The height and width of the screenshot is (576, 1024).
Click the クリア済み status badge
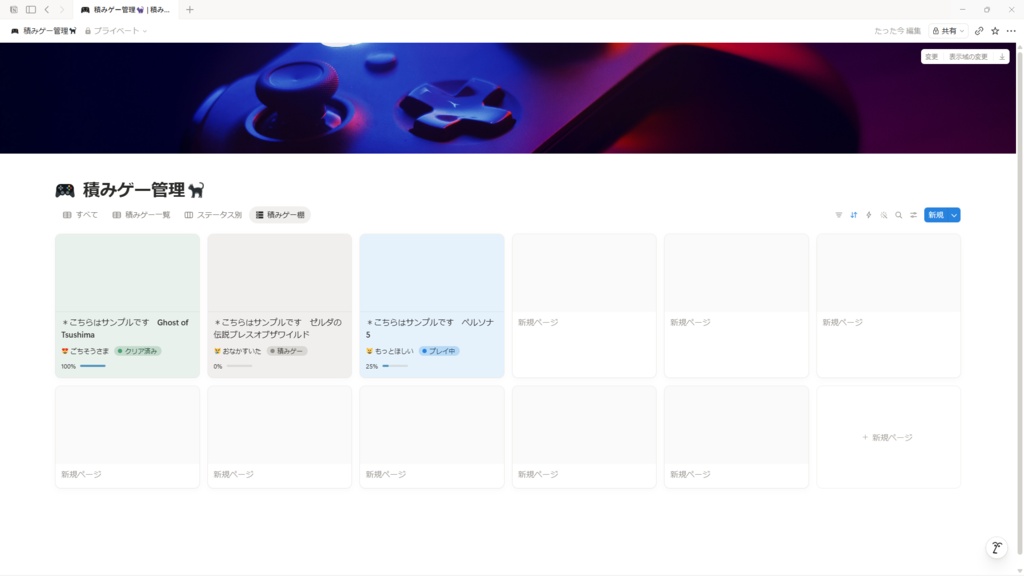coord(138,351)
